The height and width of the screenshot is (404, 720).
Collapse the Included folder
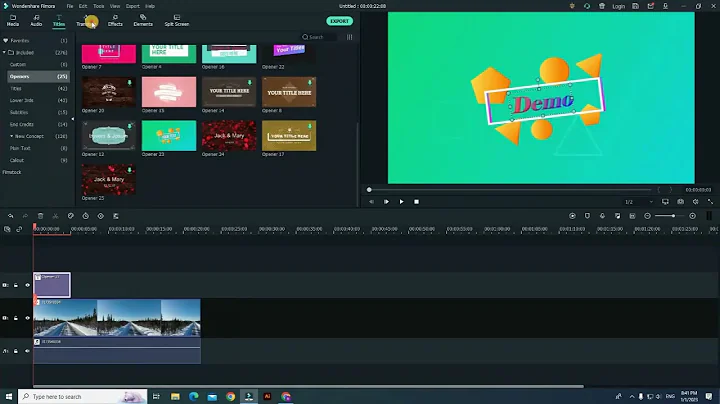[x=5, y=52]
